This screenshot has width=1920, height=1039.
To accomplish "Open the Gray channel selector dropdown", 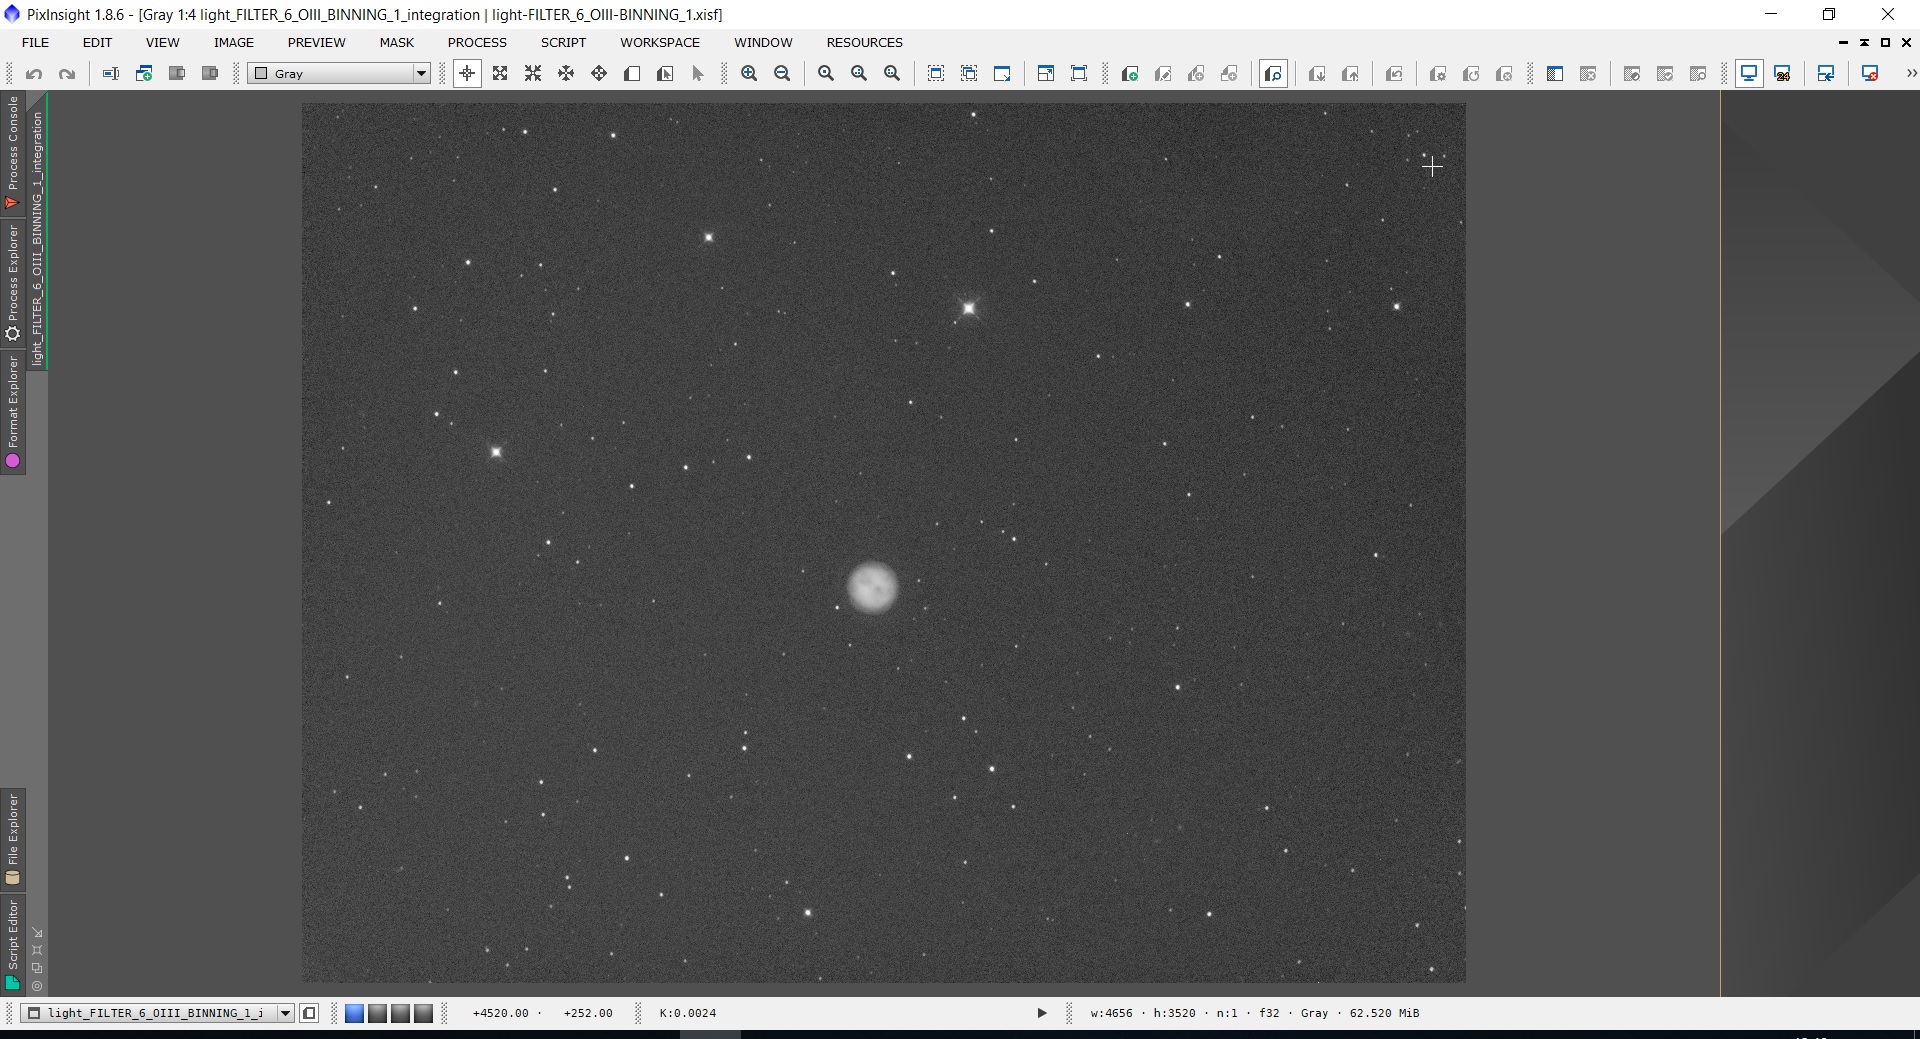I will [x=339, y=74].
